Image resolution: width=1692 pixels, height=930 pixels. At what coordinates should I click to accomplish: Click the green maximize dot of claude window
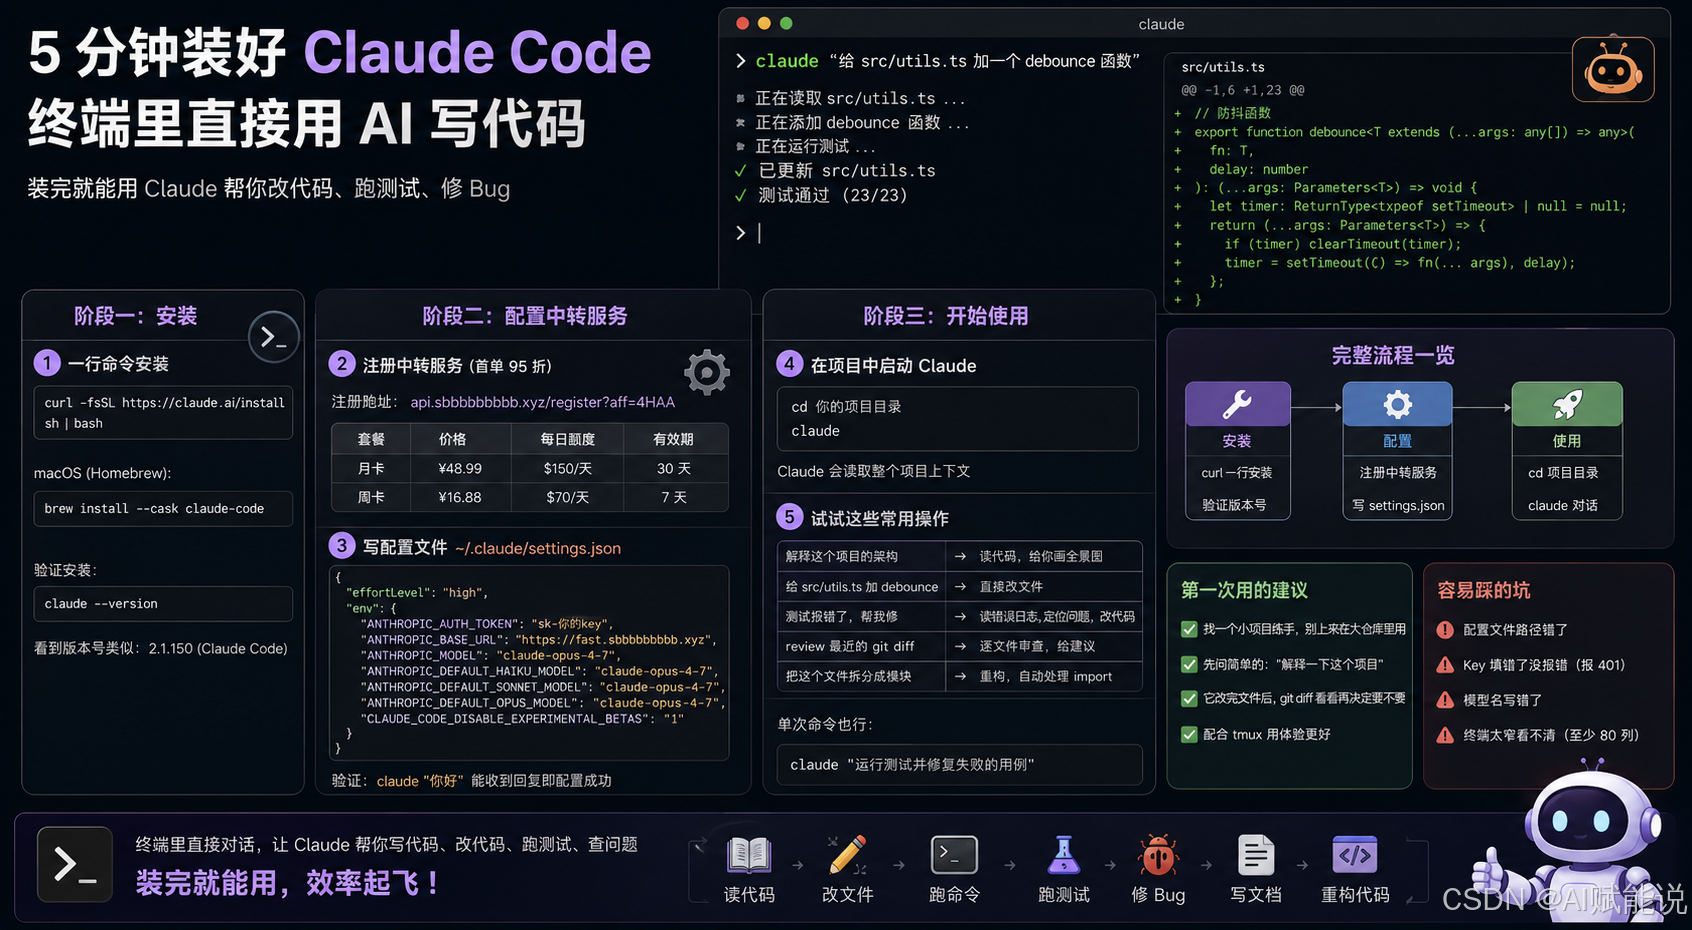[x=786, y=23]
